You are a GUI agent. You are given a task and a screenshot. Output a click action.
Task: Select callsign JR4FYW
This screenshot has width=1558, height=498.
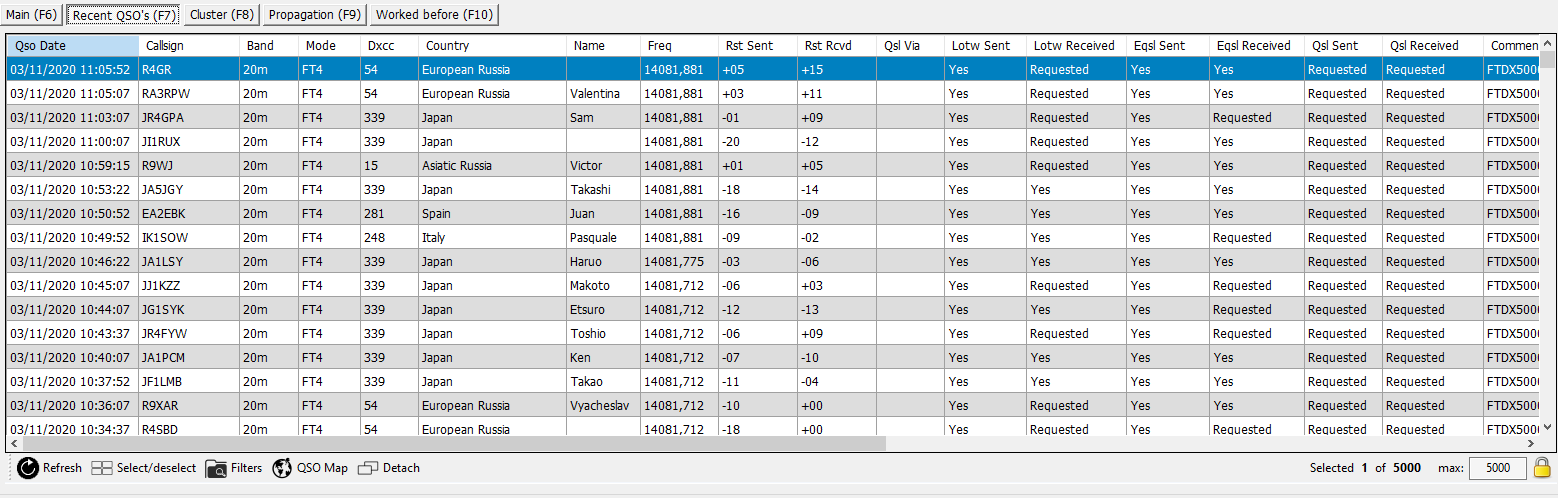(165, 334)
